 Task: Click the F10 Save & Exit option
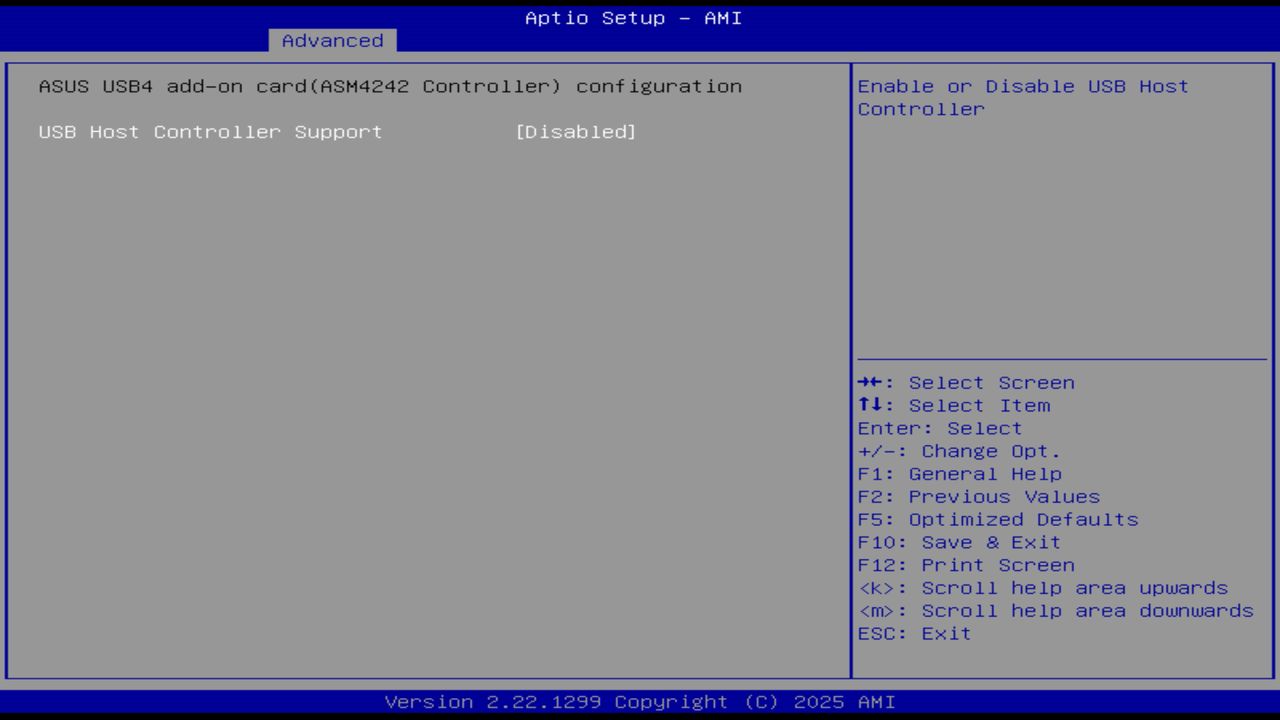(957, 541)
